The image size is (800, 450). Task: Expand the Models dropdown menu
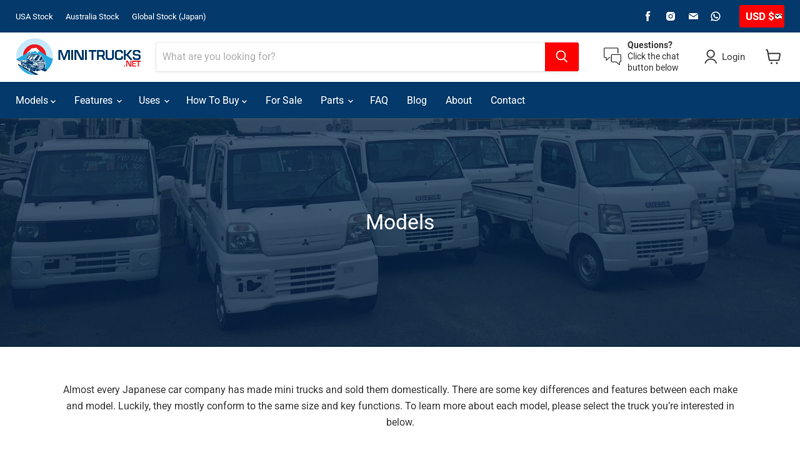35,100
